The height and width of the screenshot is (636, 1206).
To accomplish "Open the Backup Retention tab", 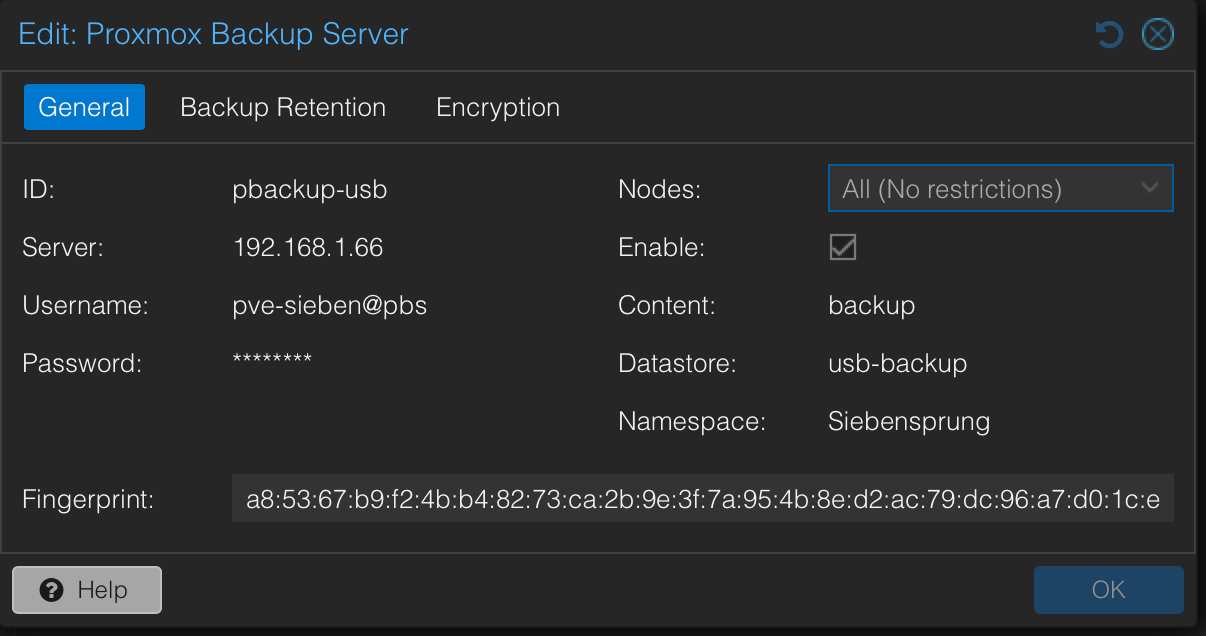I will pyautogui.click(x=283, y=107).
